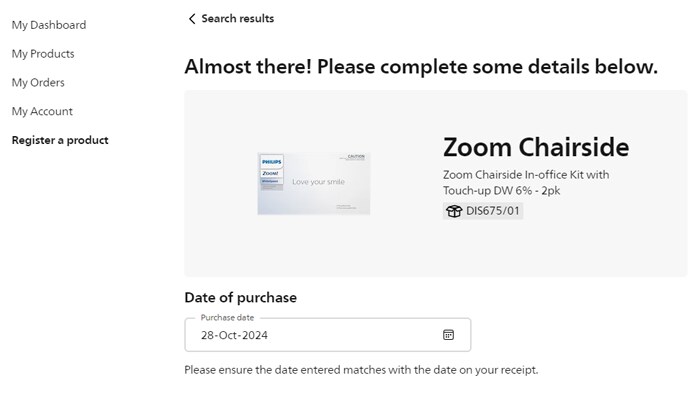Select Register a product menu item
The width and height of the screenshot is (700, 394).
(x=60, y=140)
